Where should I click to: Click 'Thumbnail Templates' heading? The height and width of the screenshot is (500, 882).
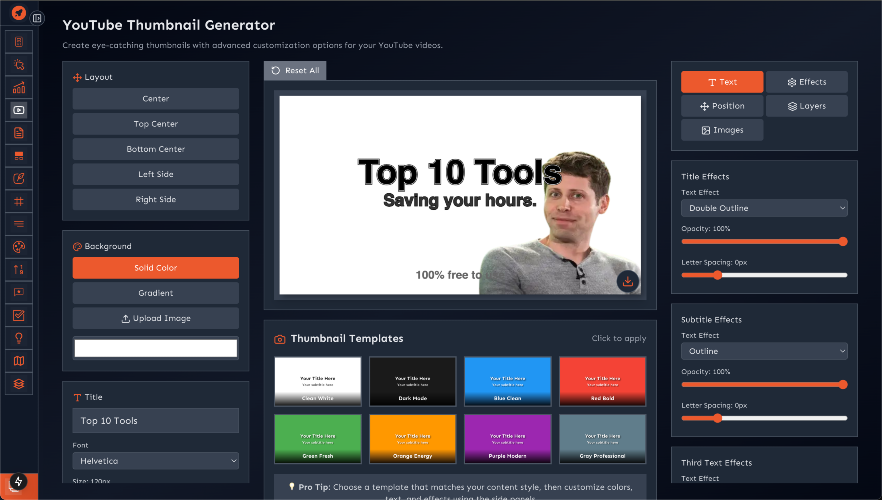coord(347,339)
